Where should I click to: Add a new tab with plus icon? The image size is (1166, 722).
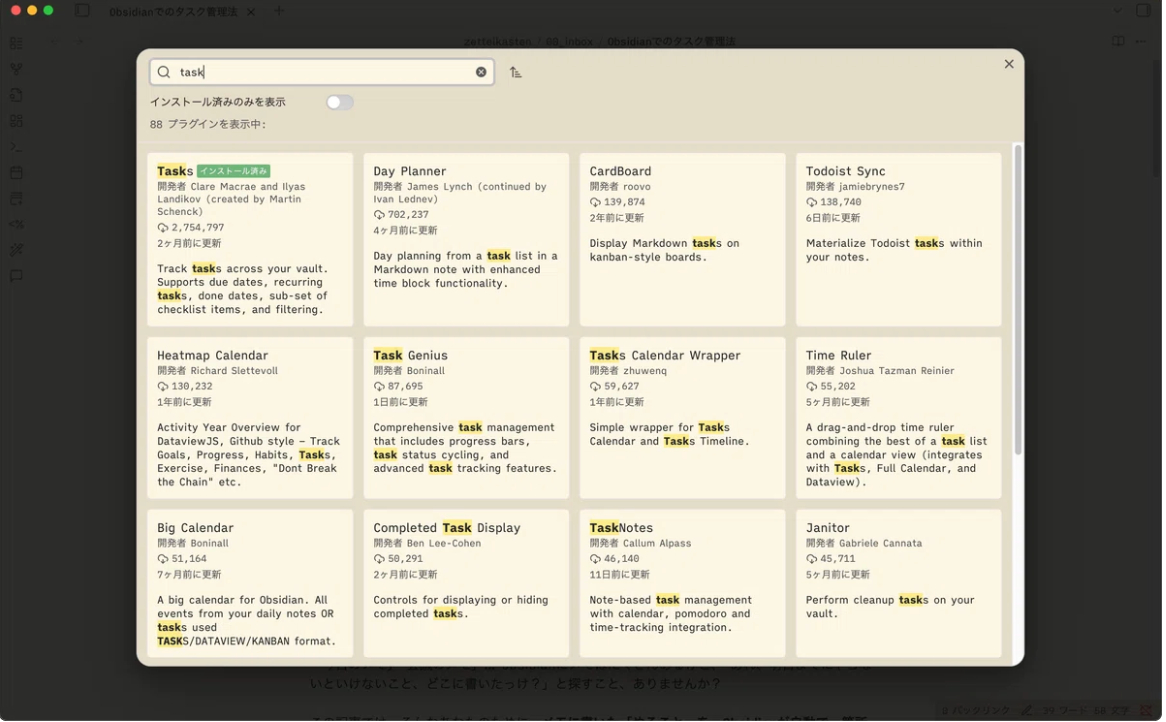click(279, 10)
